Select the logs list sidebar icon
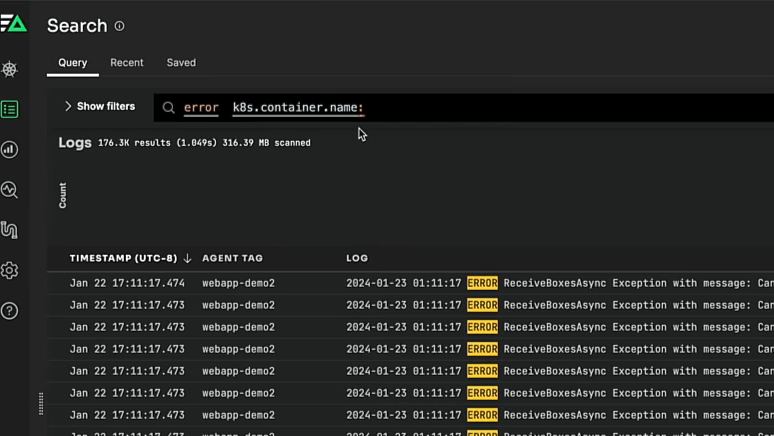 coord(9,109)
